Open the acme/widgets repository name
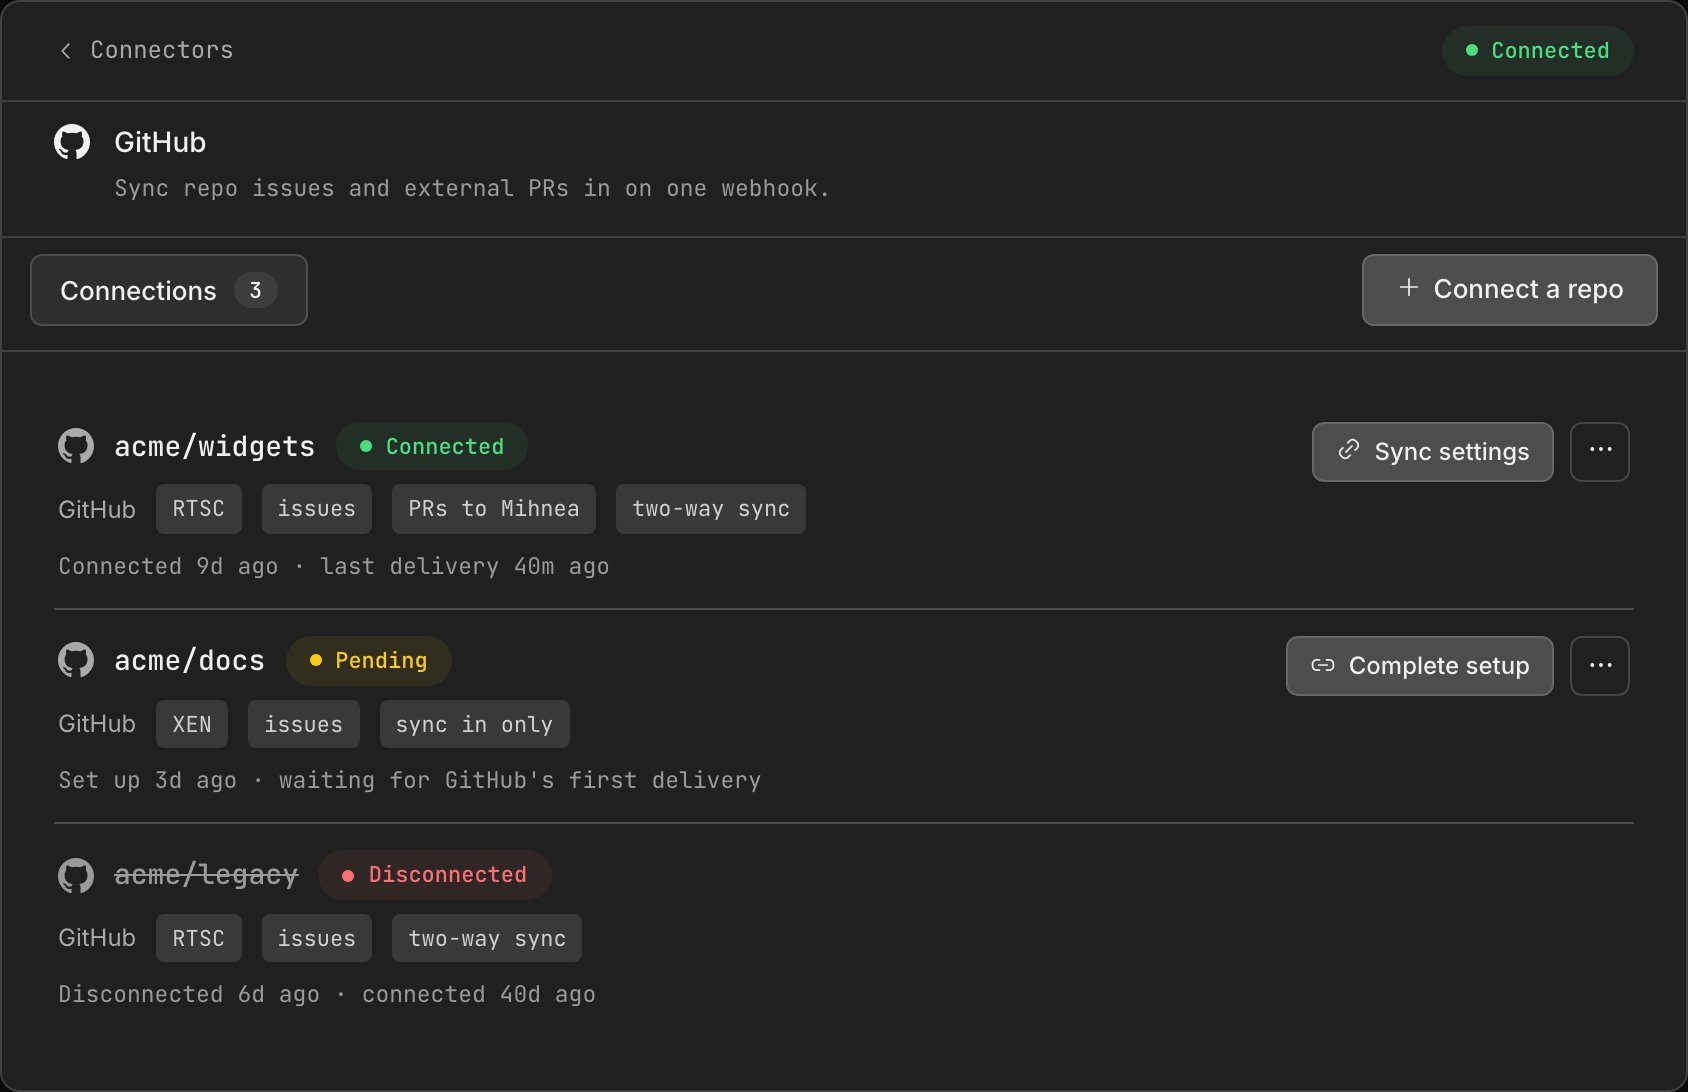 coord(215,446)
